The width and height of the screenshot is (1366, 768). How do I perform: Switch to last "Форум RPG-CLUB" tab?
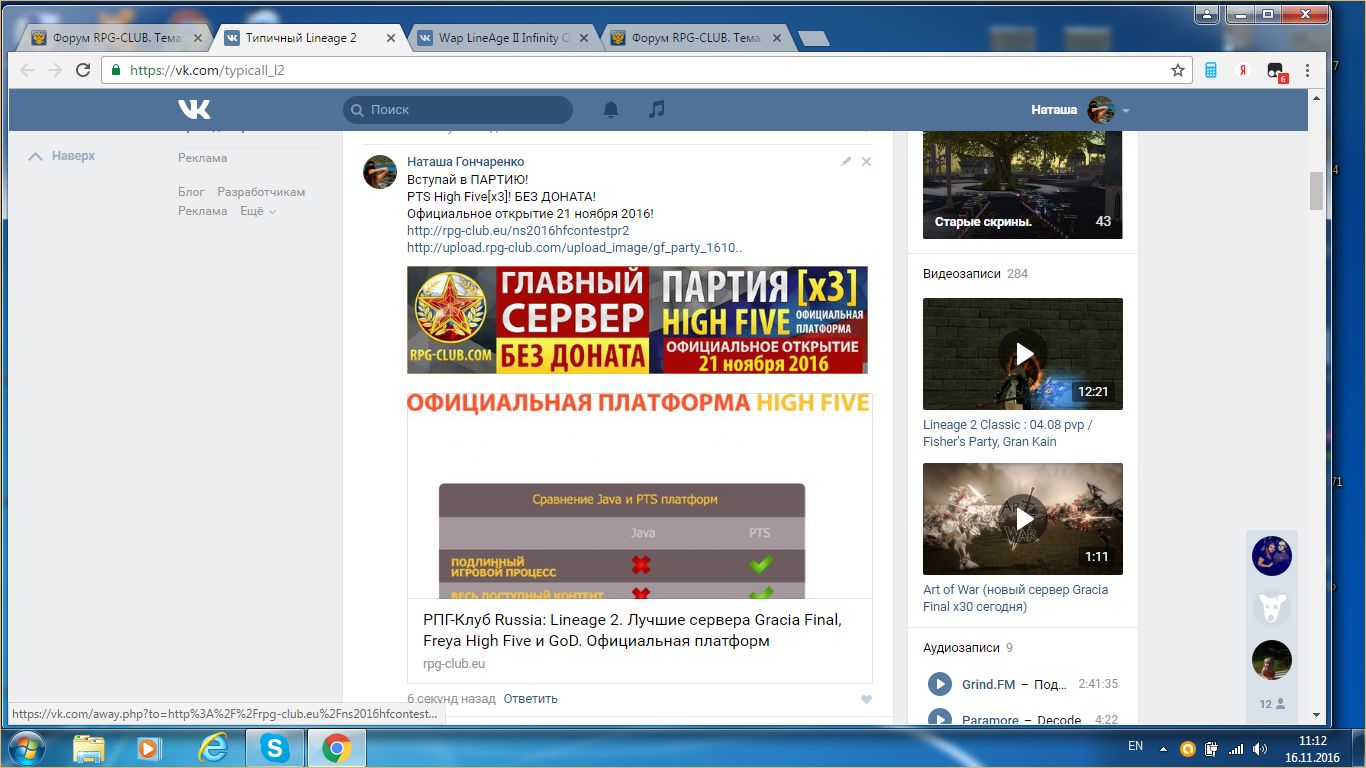tap(697, 38)
